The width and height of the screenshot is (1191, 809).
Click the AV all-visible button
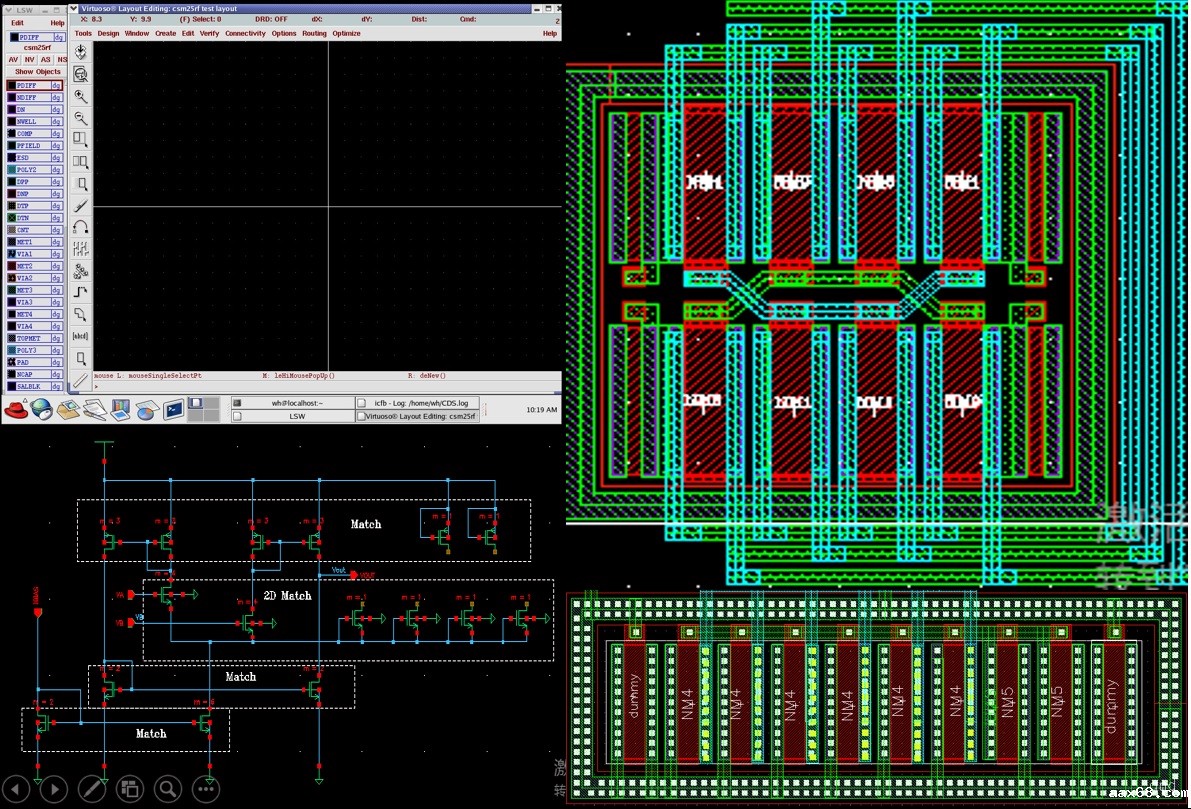click(14, 60)
